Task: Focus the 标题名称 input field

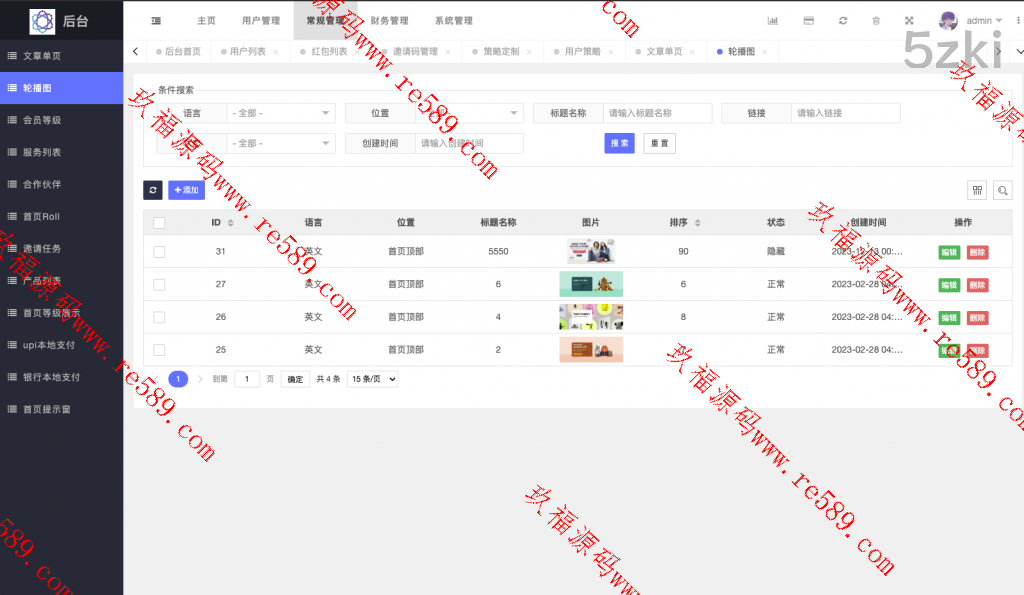Action: pyautogui.click(x=657, y=113)
